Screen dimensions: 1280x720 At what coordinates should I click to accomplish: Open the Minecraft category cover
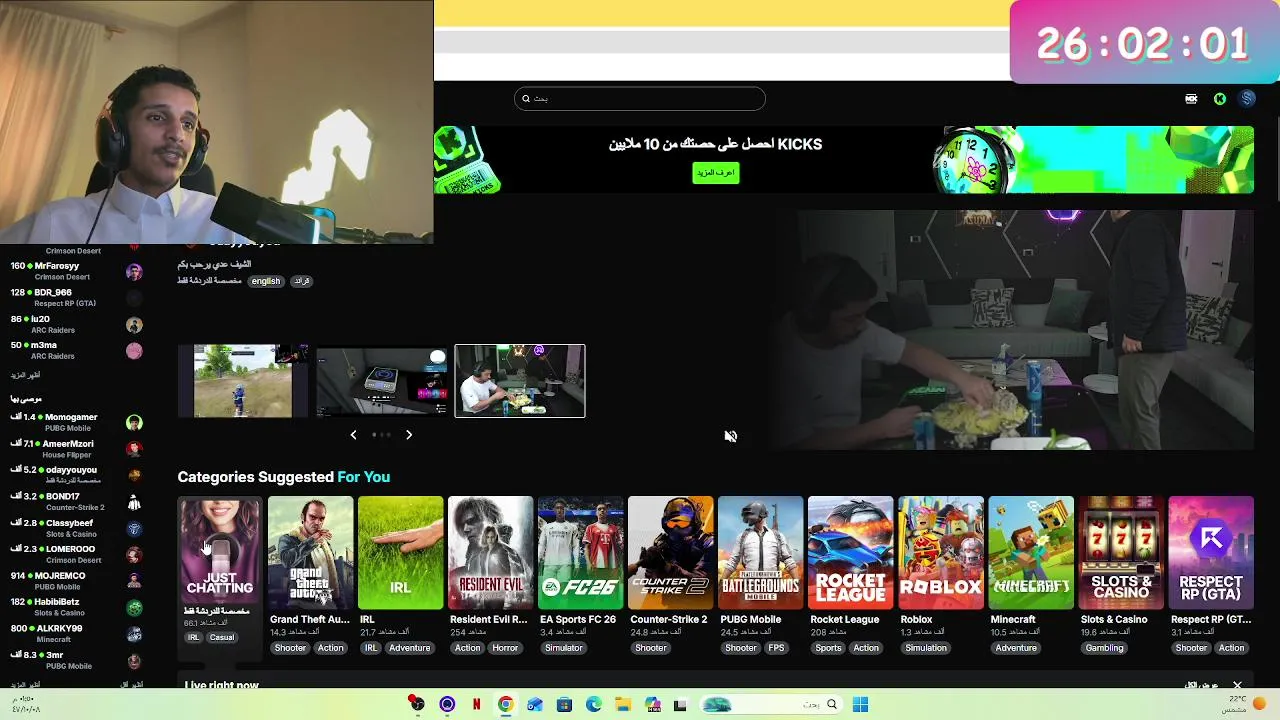click(1030, 553)
